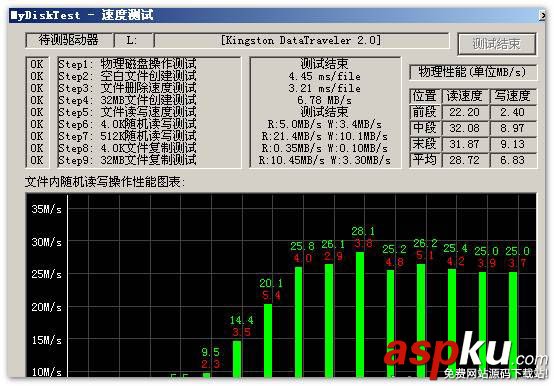Click the red 2.3 value on chart
The width and height of the screenshot is (554, 386).
tap(211, 364)
